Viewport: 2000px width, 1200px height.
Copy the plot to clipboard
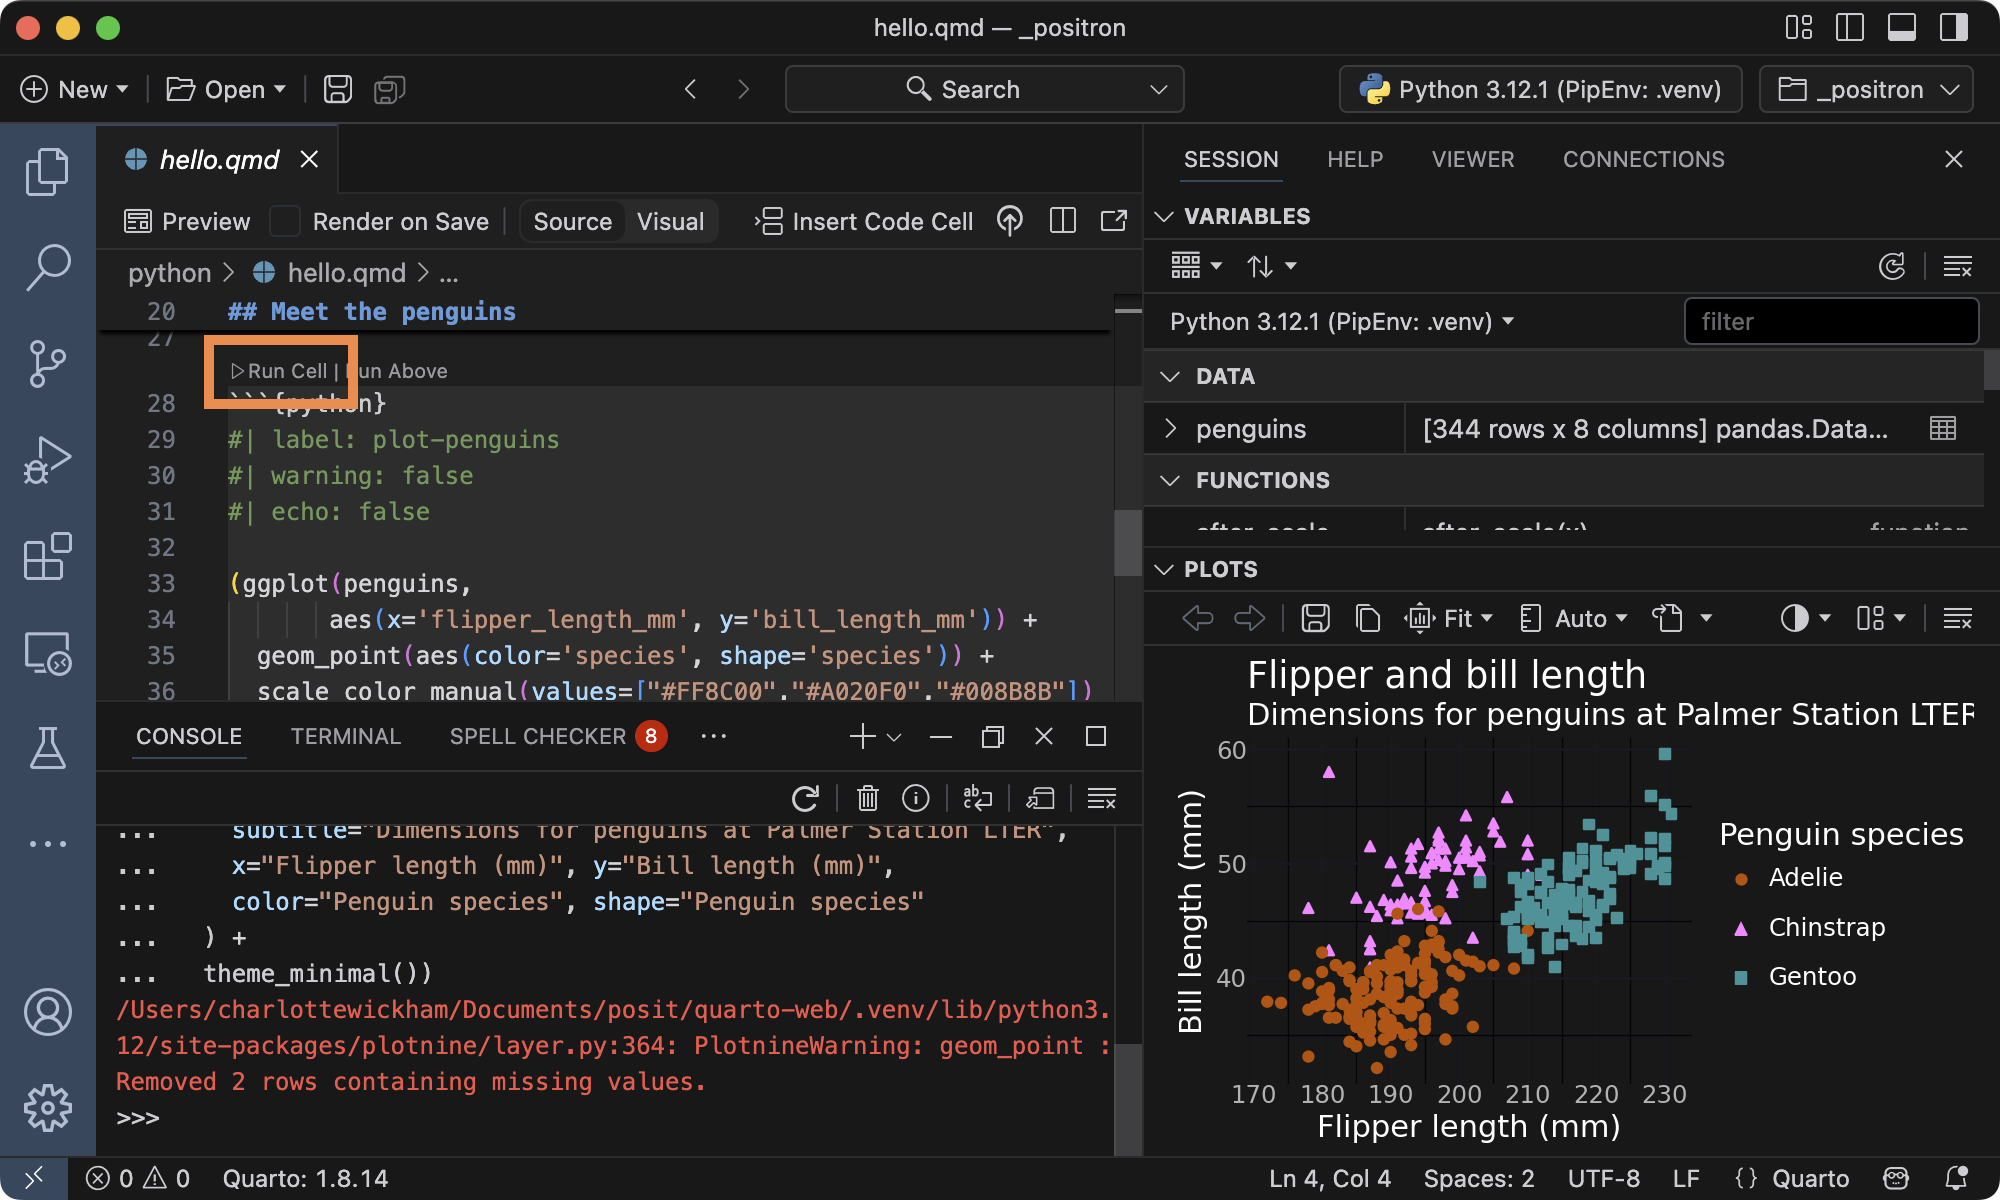(1367, 618)
